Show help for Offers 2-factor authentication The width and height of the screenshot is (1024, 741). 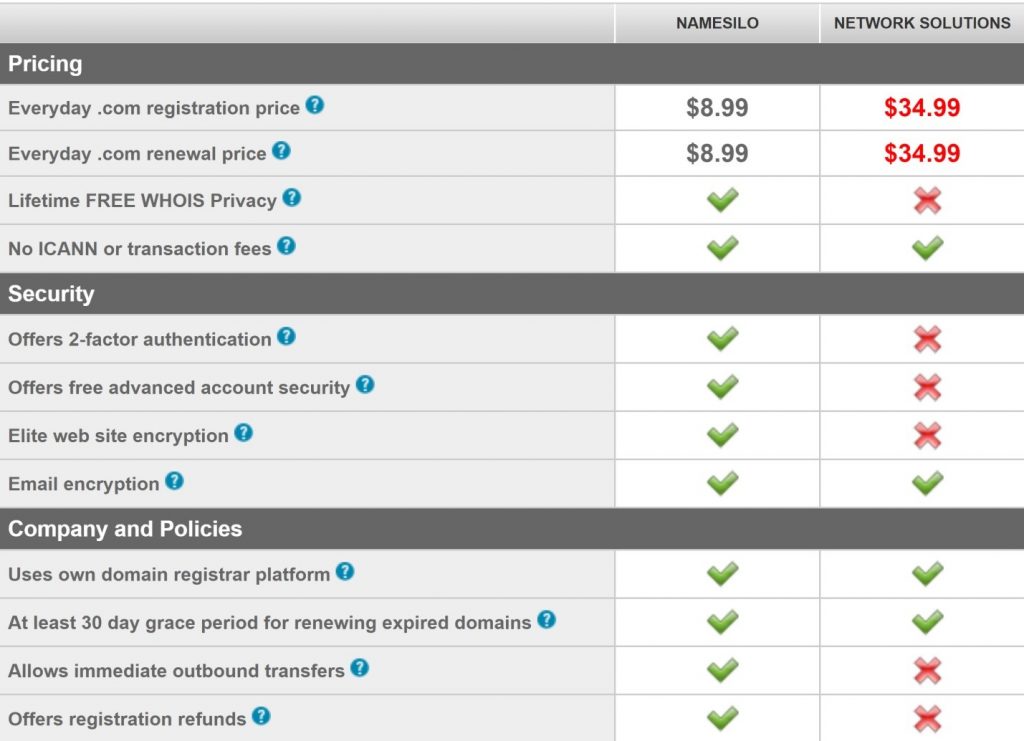(286, 337)
